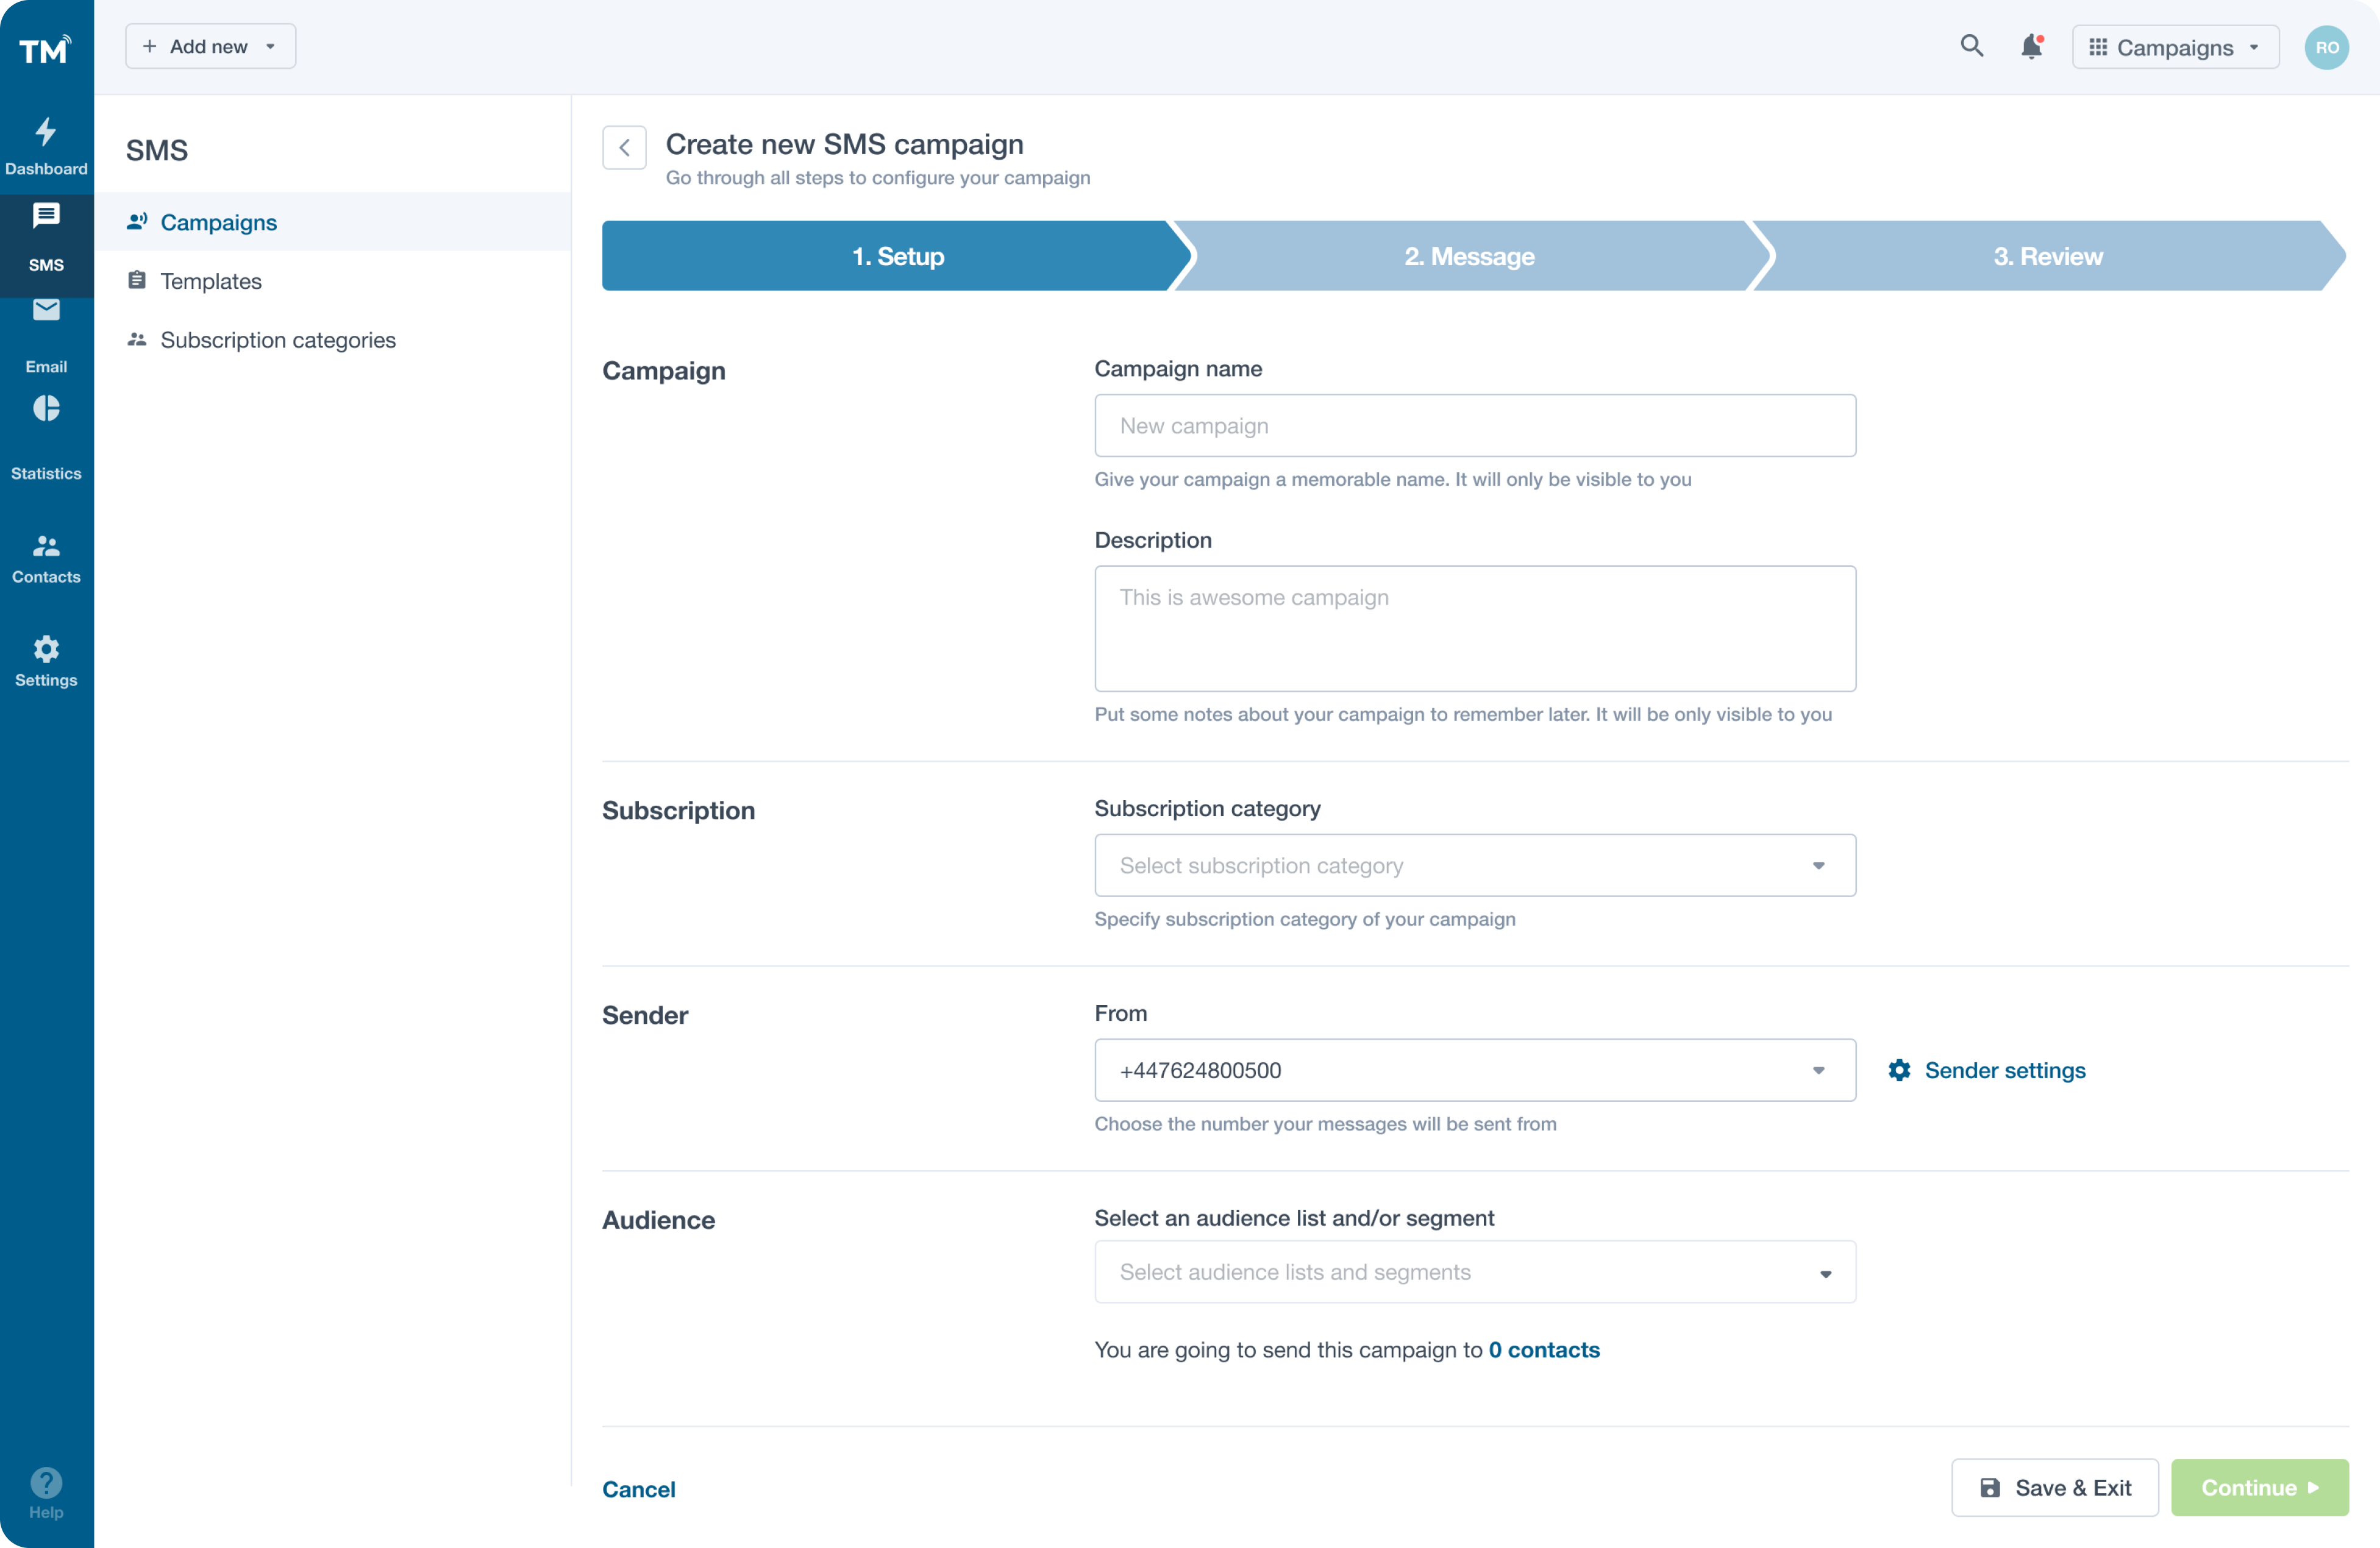Go back using the arrow near campaign title
Screen dimensions: 2380x1548
coord(624,147)
